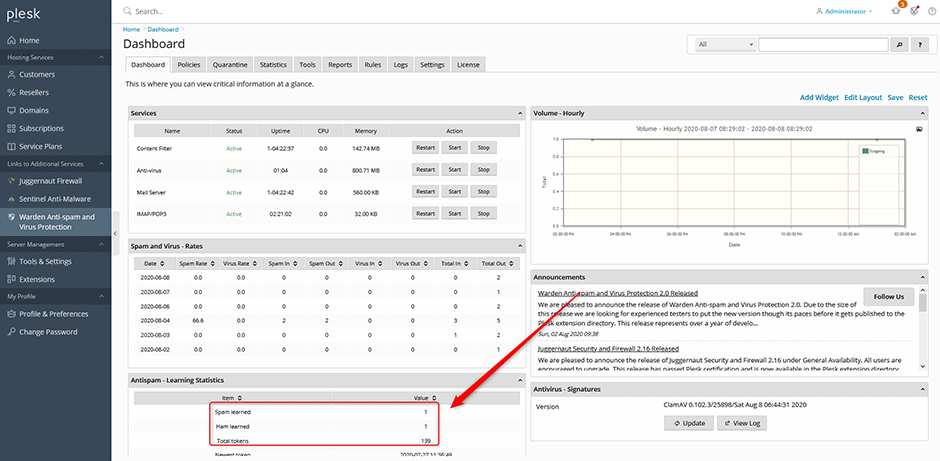Open the License tab

pyautogui.click(x=468, y=65)
